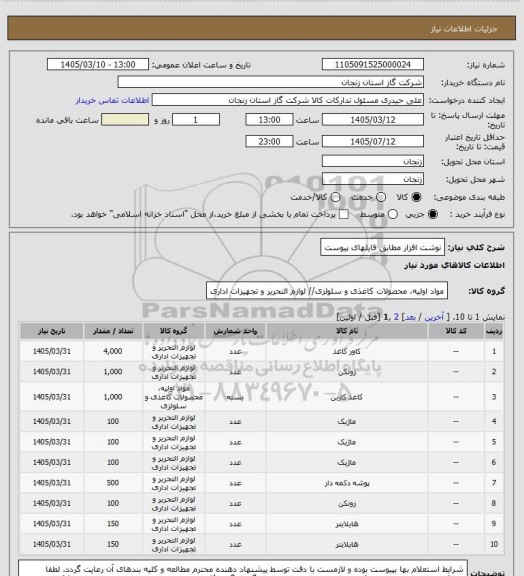Open results page 2
The height and width of the screenshot is (576, 524).
coord(396,317)
